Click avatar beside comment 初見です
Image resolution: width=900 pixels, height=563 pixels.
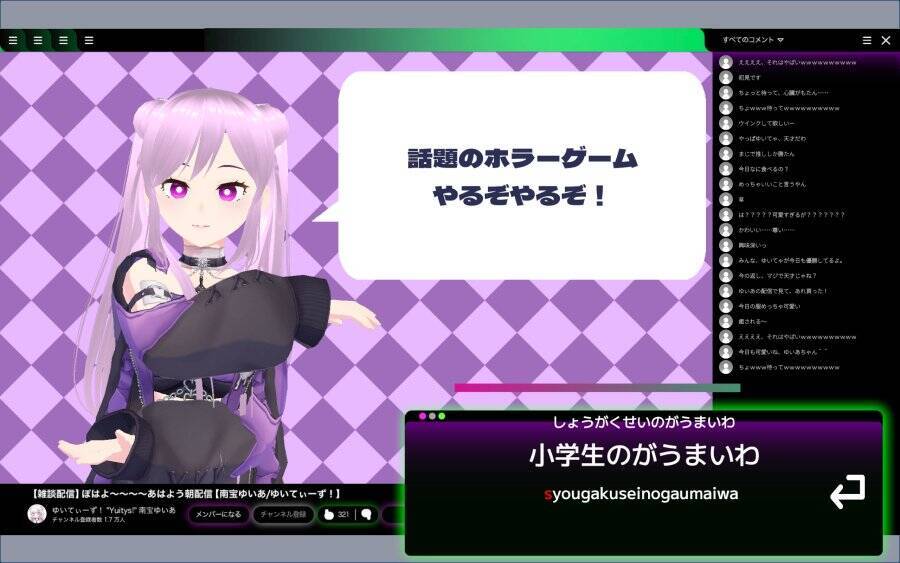click(726, 77)
